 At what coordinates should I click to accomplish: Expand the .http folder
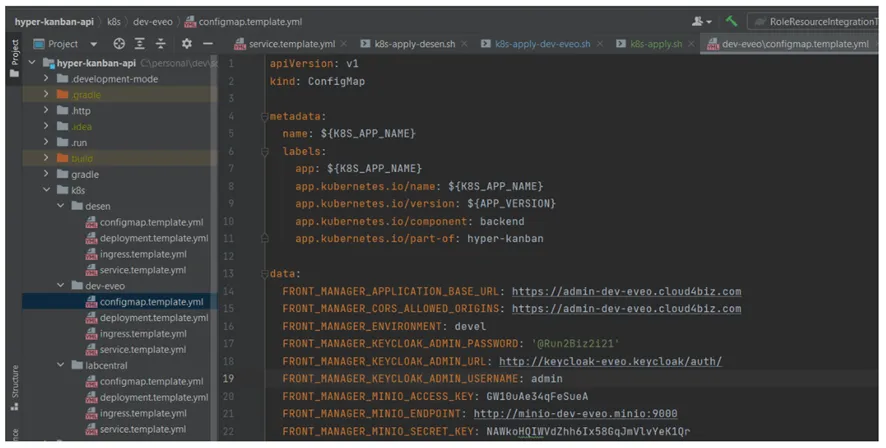46,110
